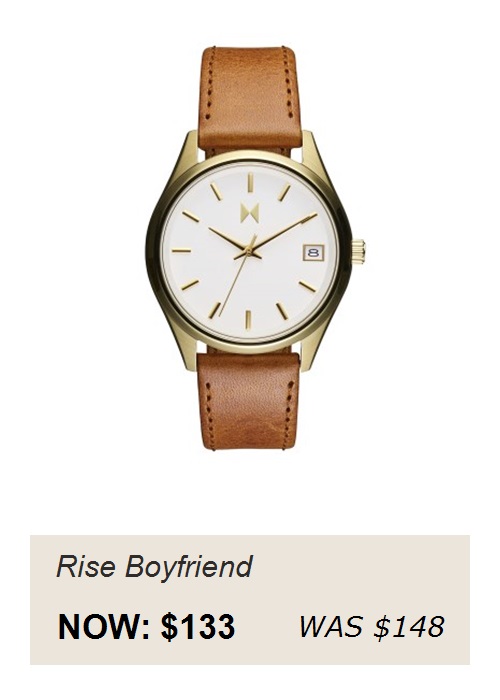Viewport: 500px width, 700px height.
Task: Click the center pin where hands meet
Action: pos(248,253)
